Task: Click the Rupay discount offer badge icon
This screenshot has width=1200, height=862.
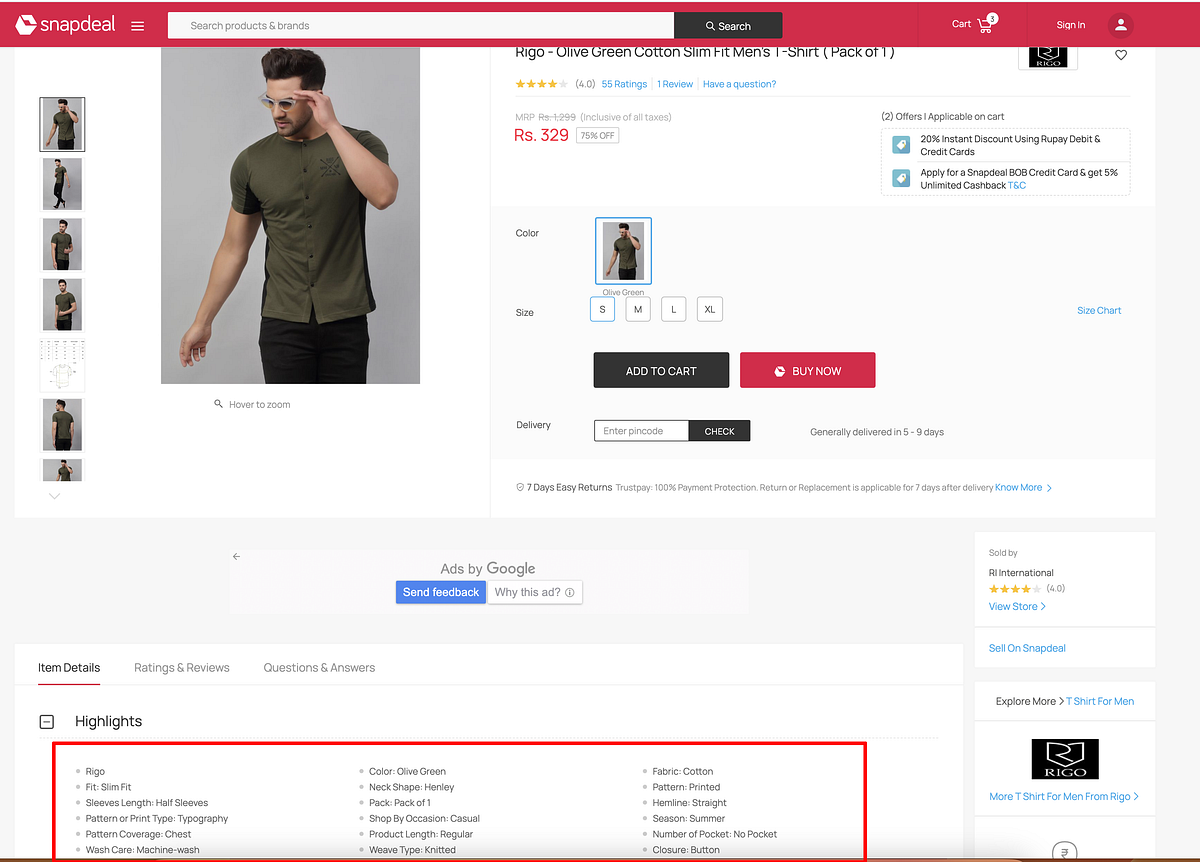Action: 900,144
